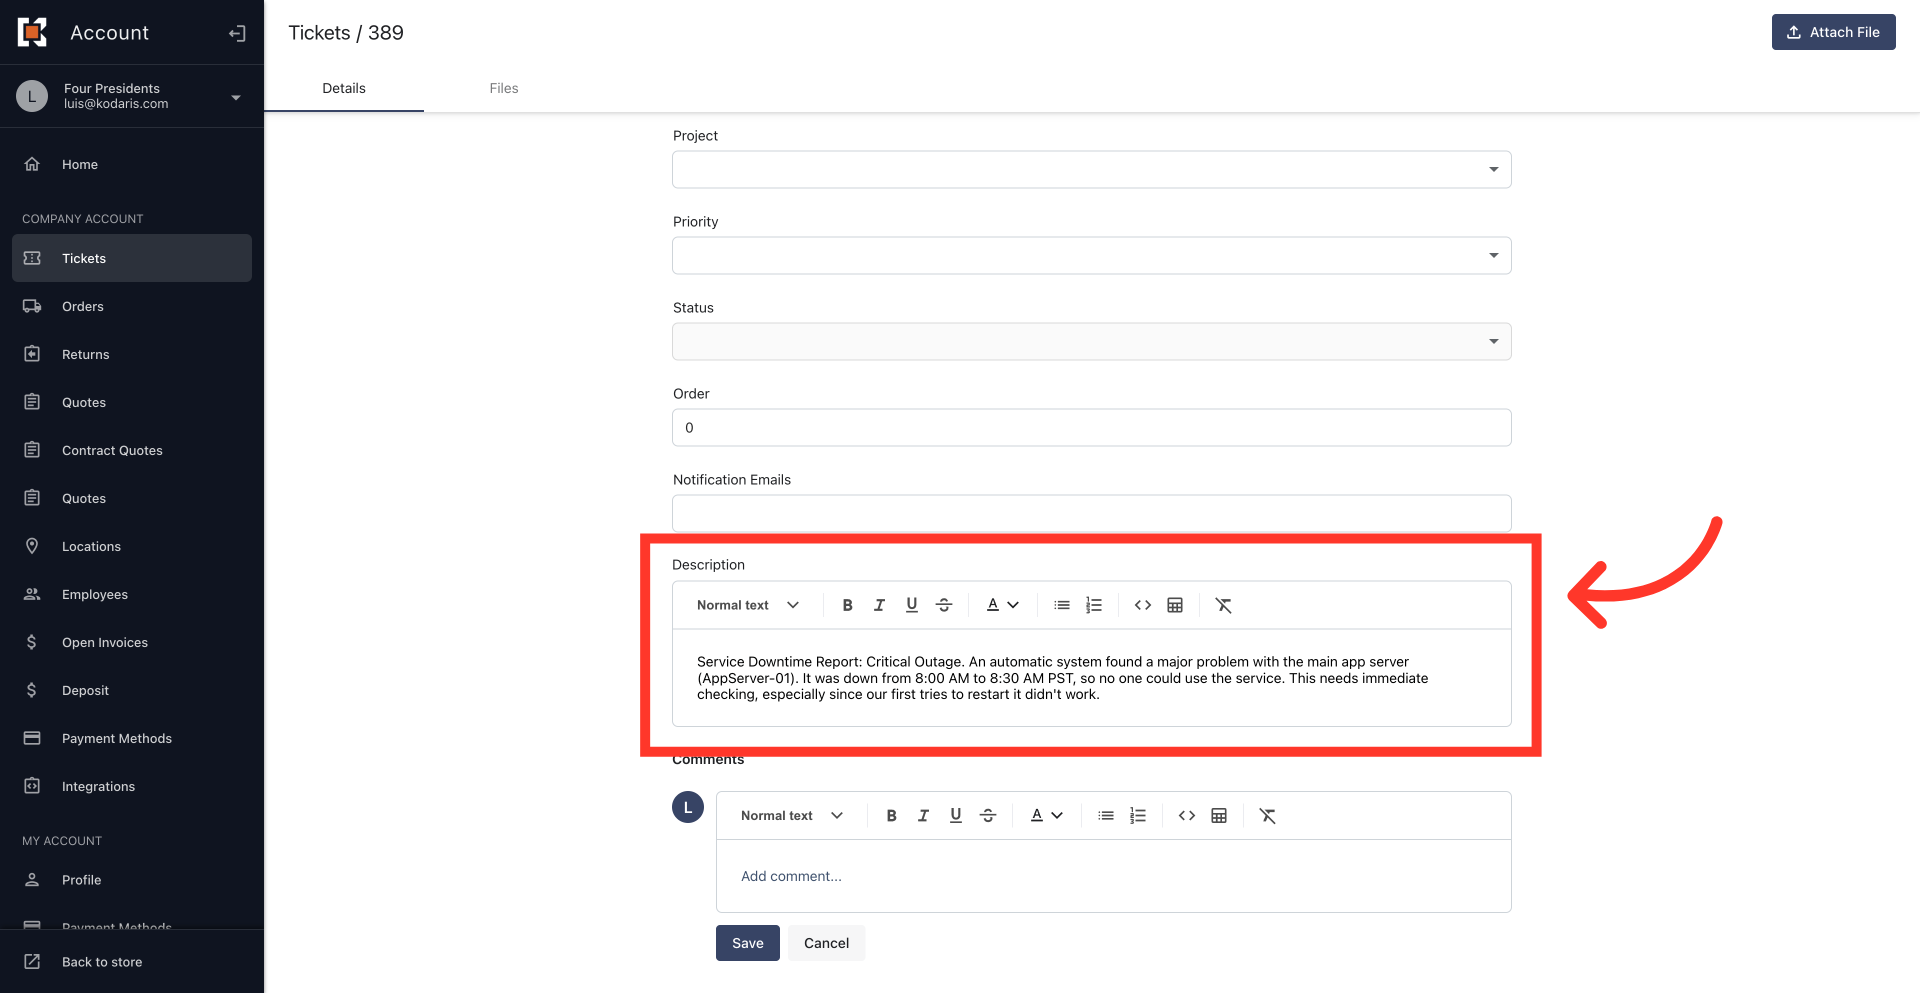Toggle underline in Comments editor
Viewport: 1920px width, 993px height.
(x=955, y=816)
